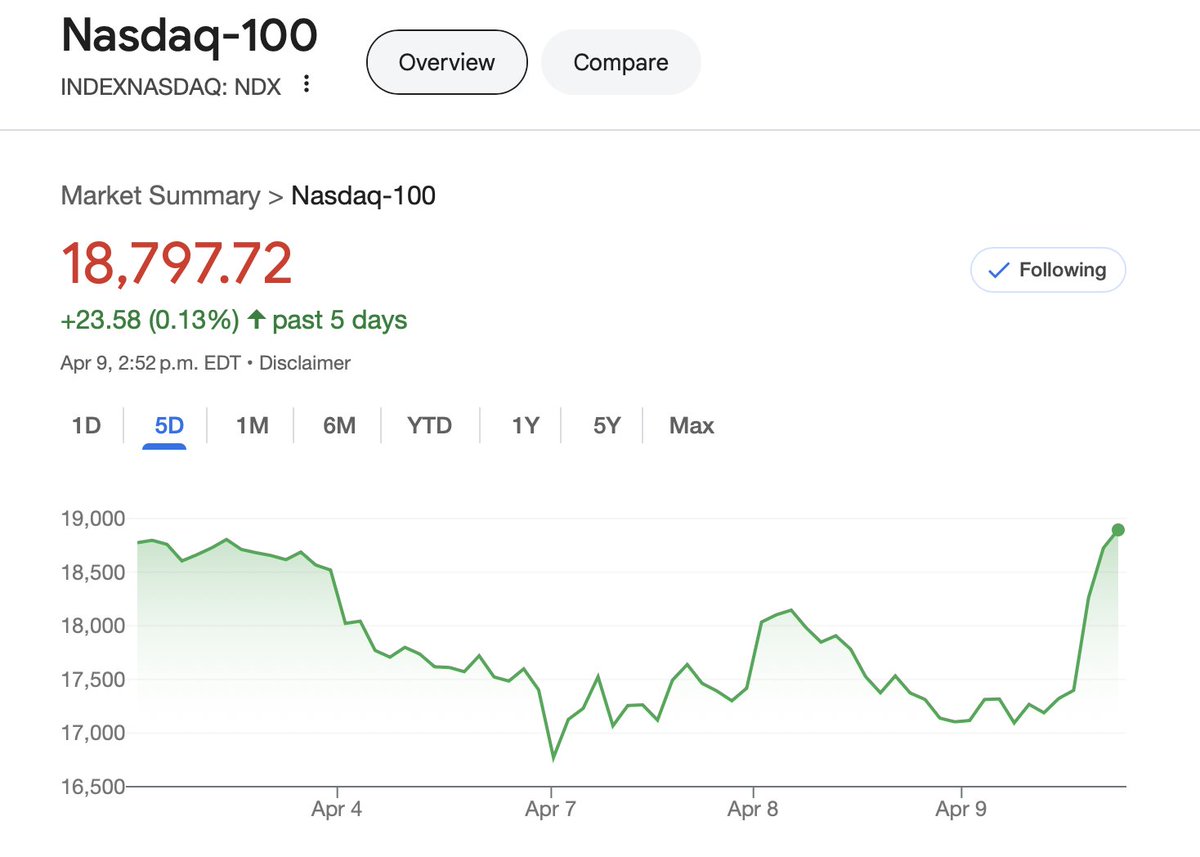1200x857 pixels.
Task: Select the Max time range tab
Action: 692,426
